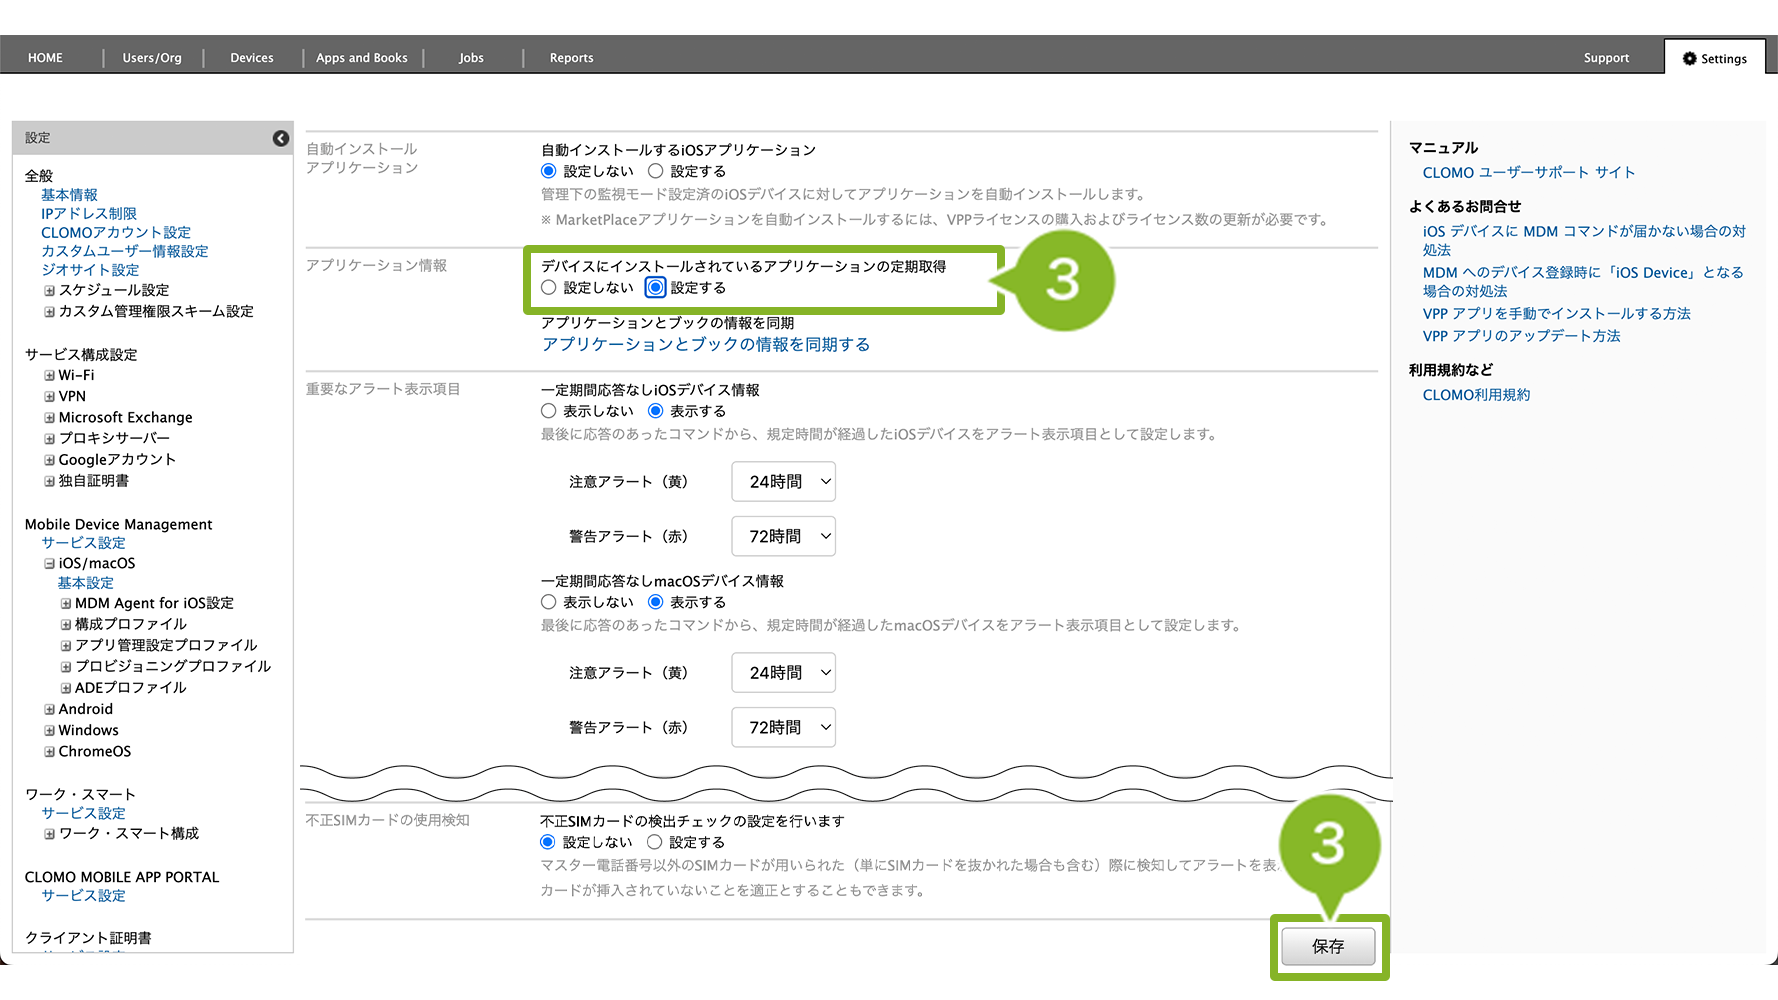The height and width of the screenshot is (1000, 1778).
Task: Open macOS 警告アラート（赤） 72時間 dropdown
Action: (783, 727)
